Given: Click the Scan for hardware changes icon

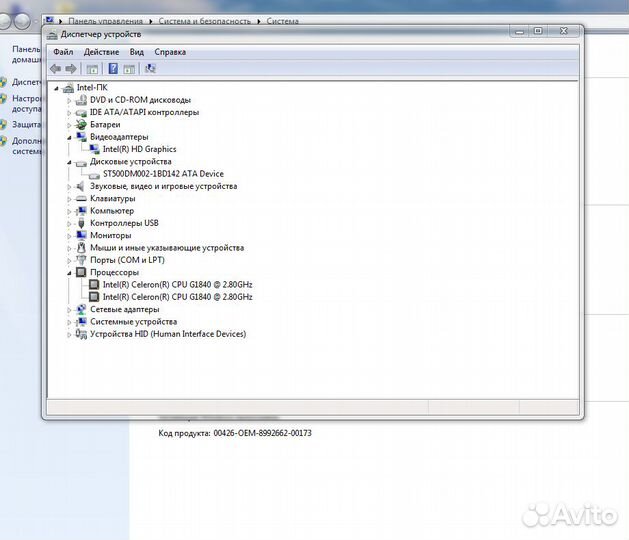Looking at the screenshot, I should [x=150, y=69].
